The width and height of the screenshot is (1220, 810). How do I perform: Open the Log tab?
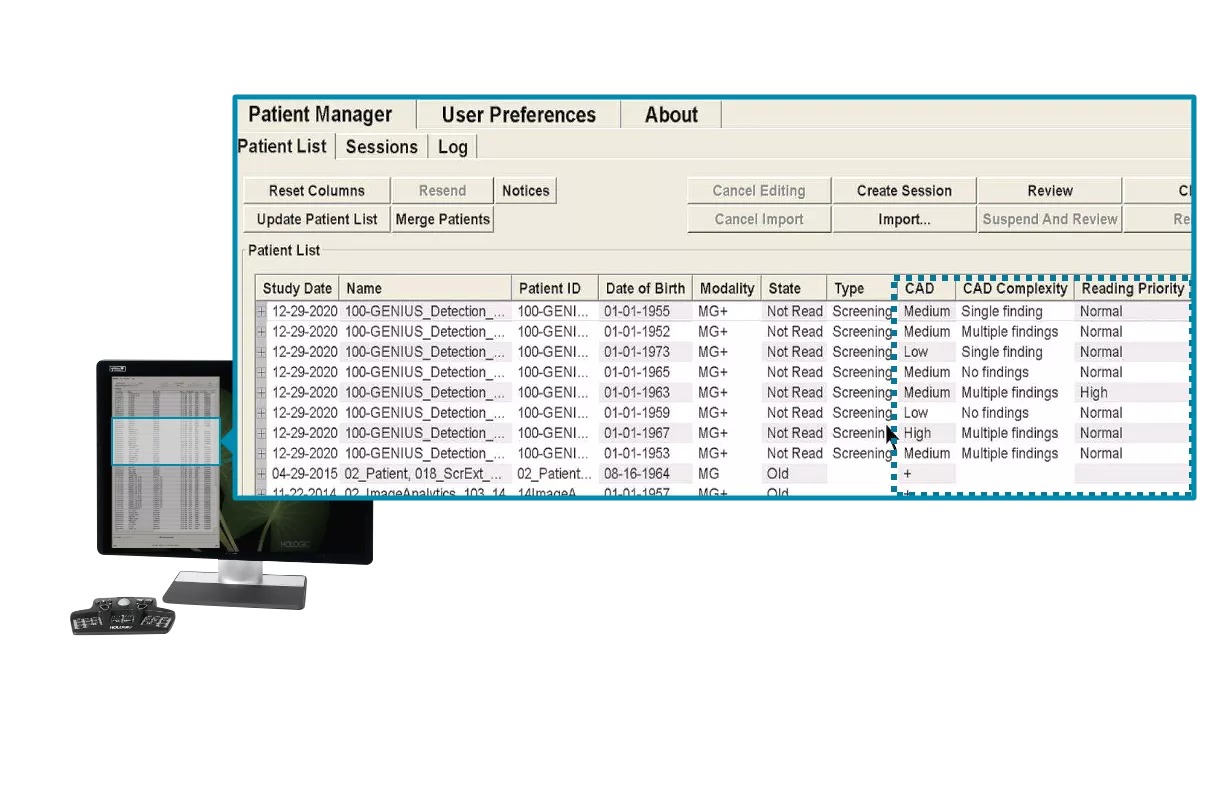[x=452, y=146]
